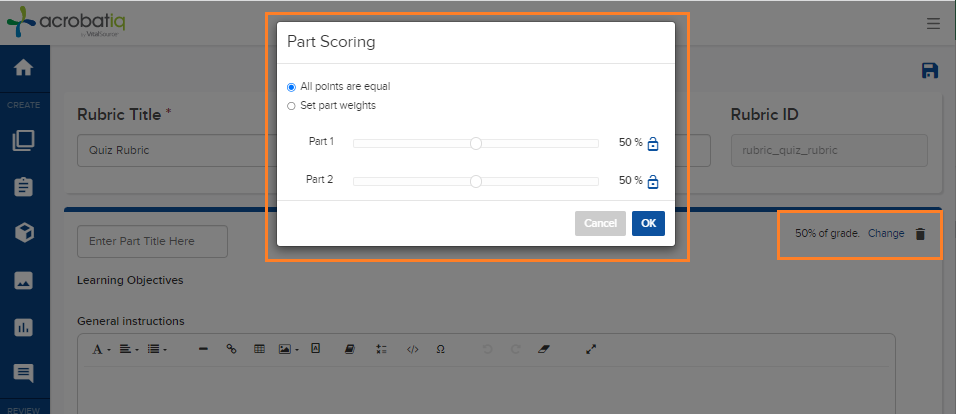The width and height of the screenshot is (956, 414).
Task: Click the Enter Part Title Here field
Action: [x=152, y=241]
